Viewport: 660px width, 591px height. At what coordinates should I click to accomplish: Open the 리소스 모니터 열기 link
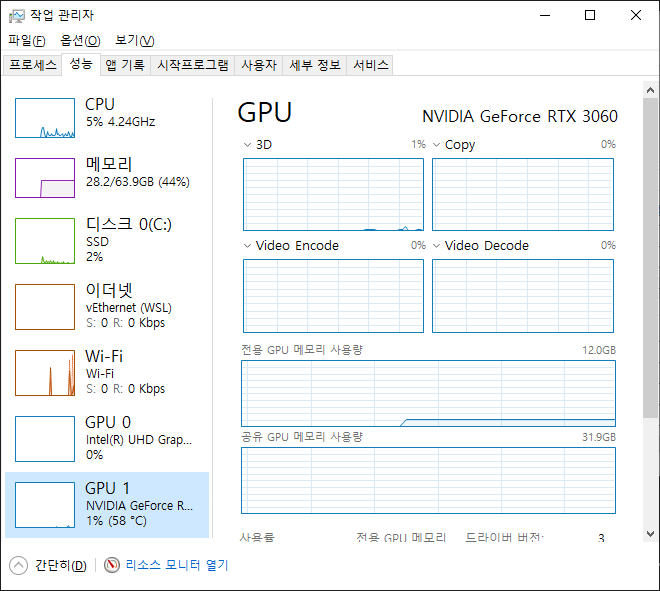(x=177, y=565)
